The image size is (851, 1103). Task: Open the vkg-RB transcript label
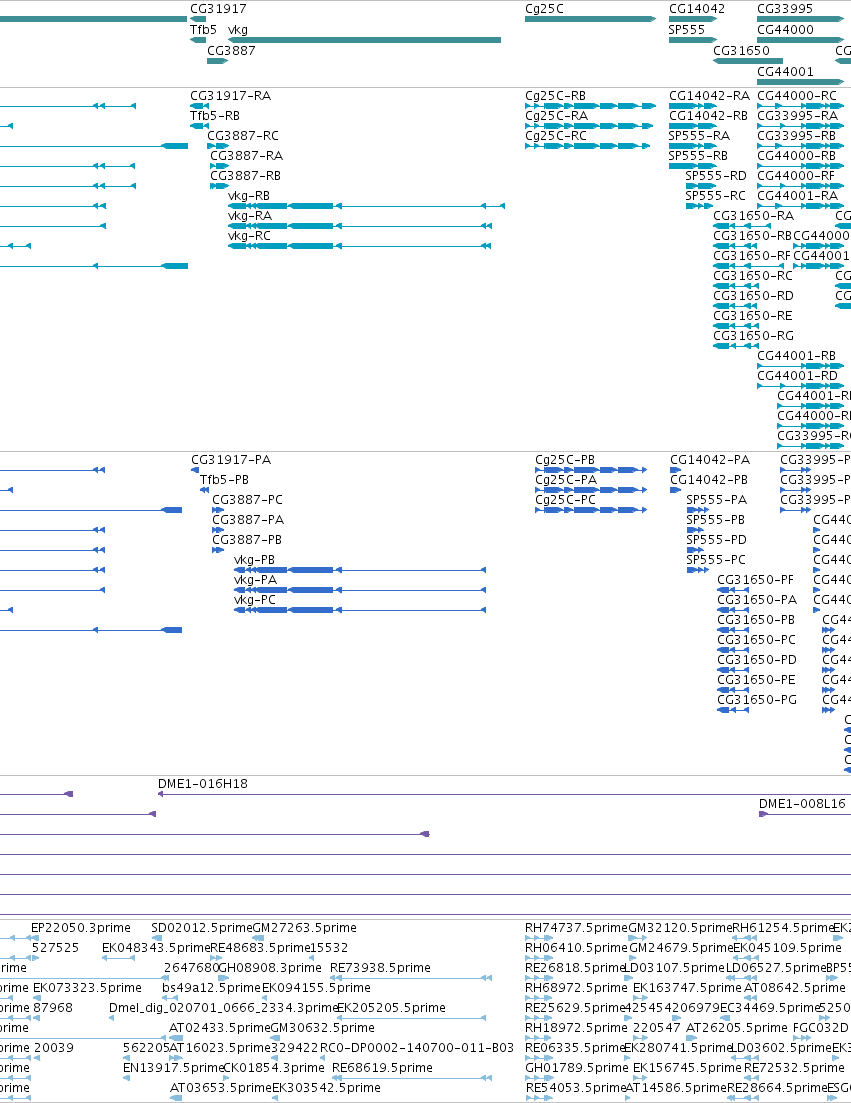[x=249, y=196]
